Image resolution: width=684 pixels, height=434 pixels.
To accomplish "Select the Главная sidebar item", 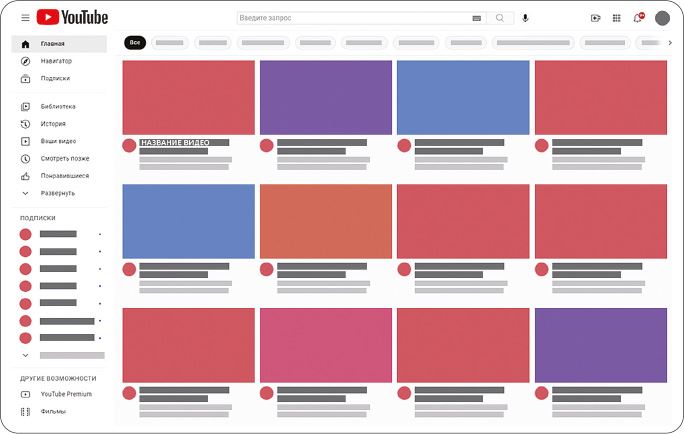I will pyautogui.click(x=52, y=44).
